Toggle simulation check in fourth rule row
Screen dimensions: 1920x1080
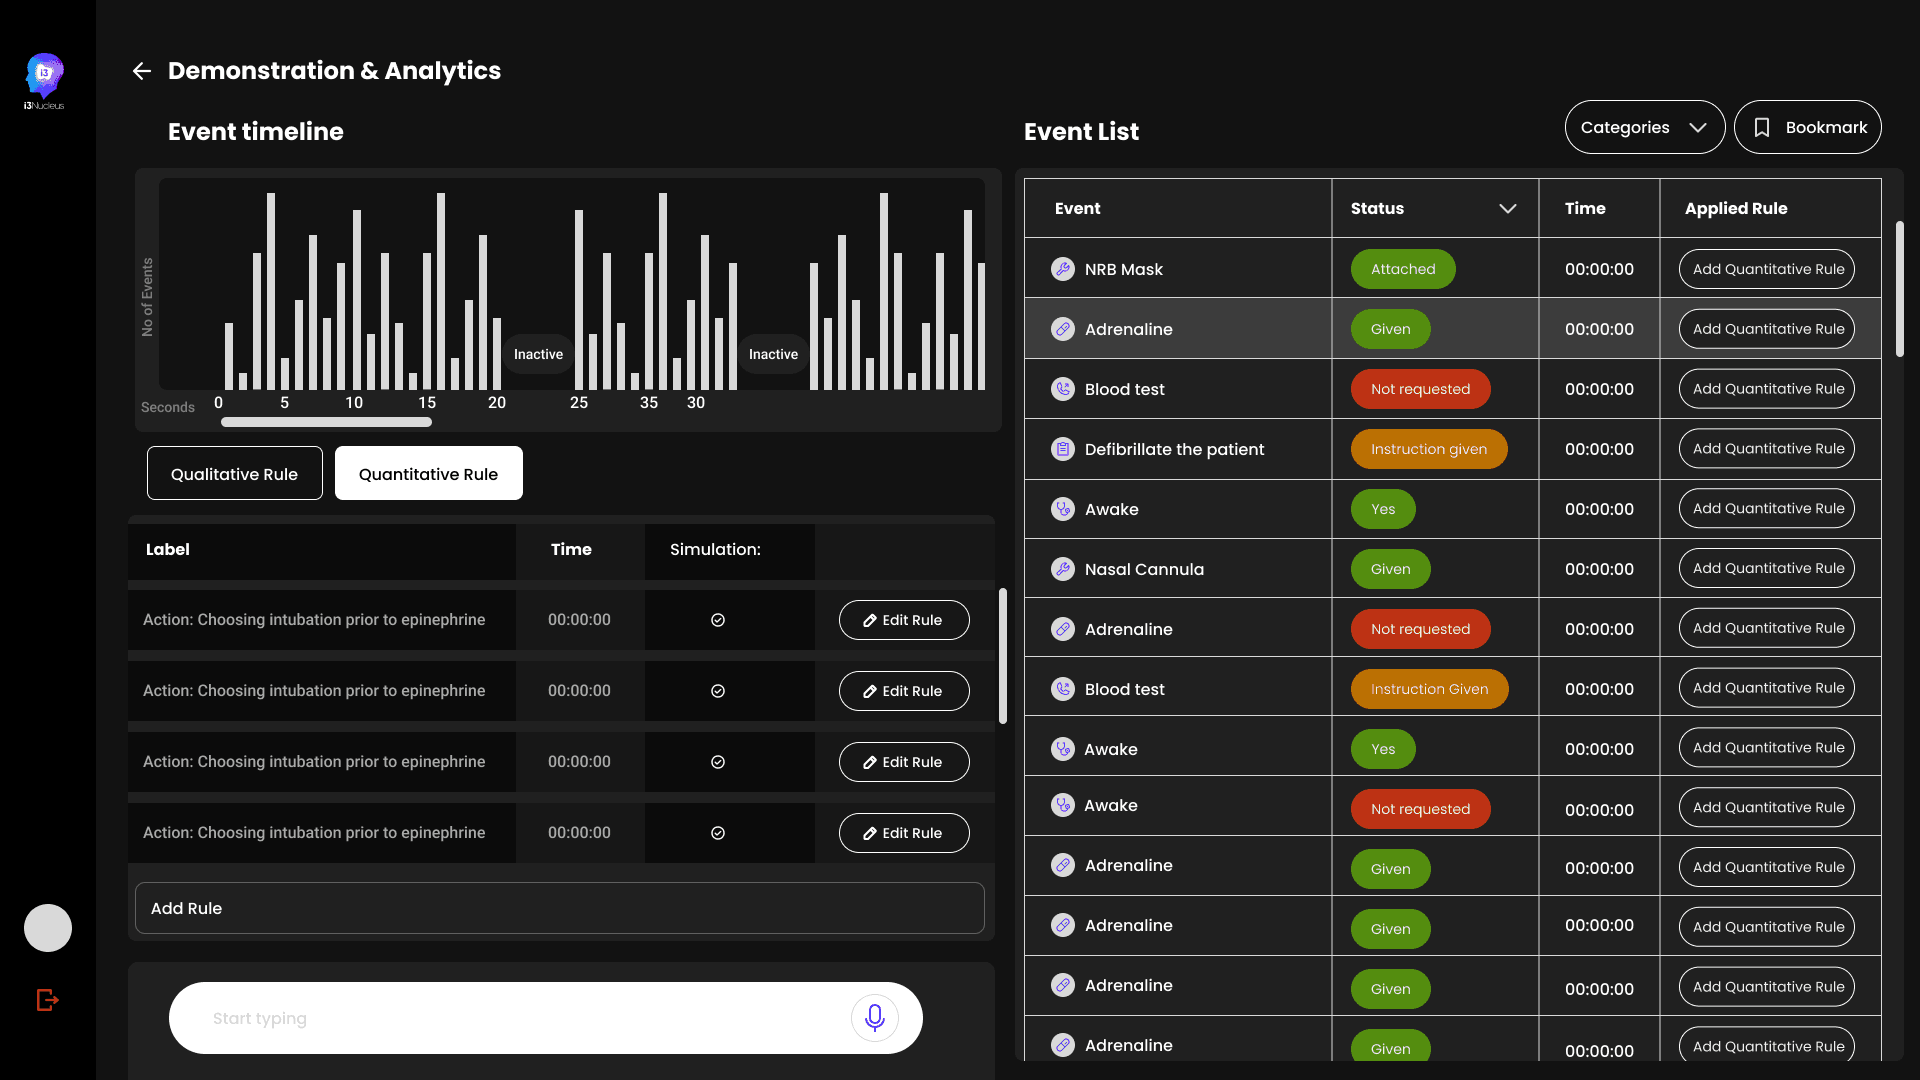tap(718, 833)
